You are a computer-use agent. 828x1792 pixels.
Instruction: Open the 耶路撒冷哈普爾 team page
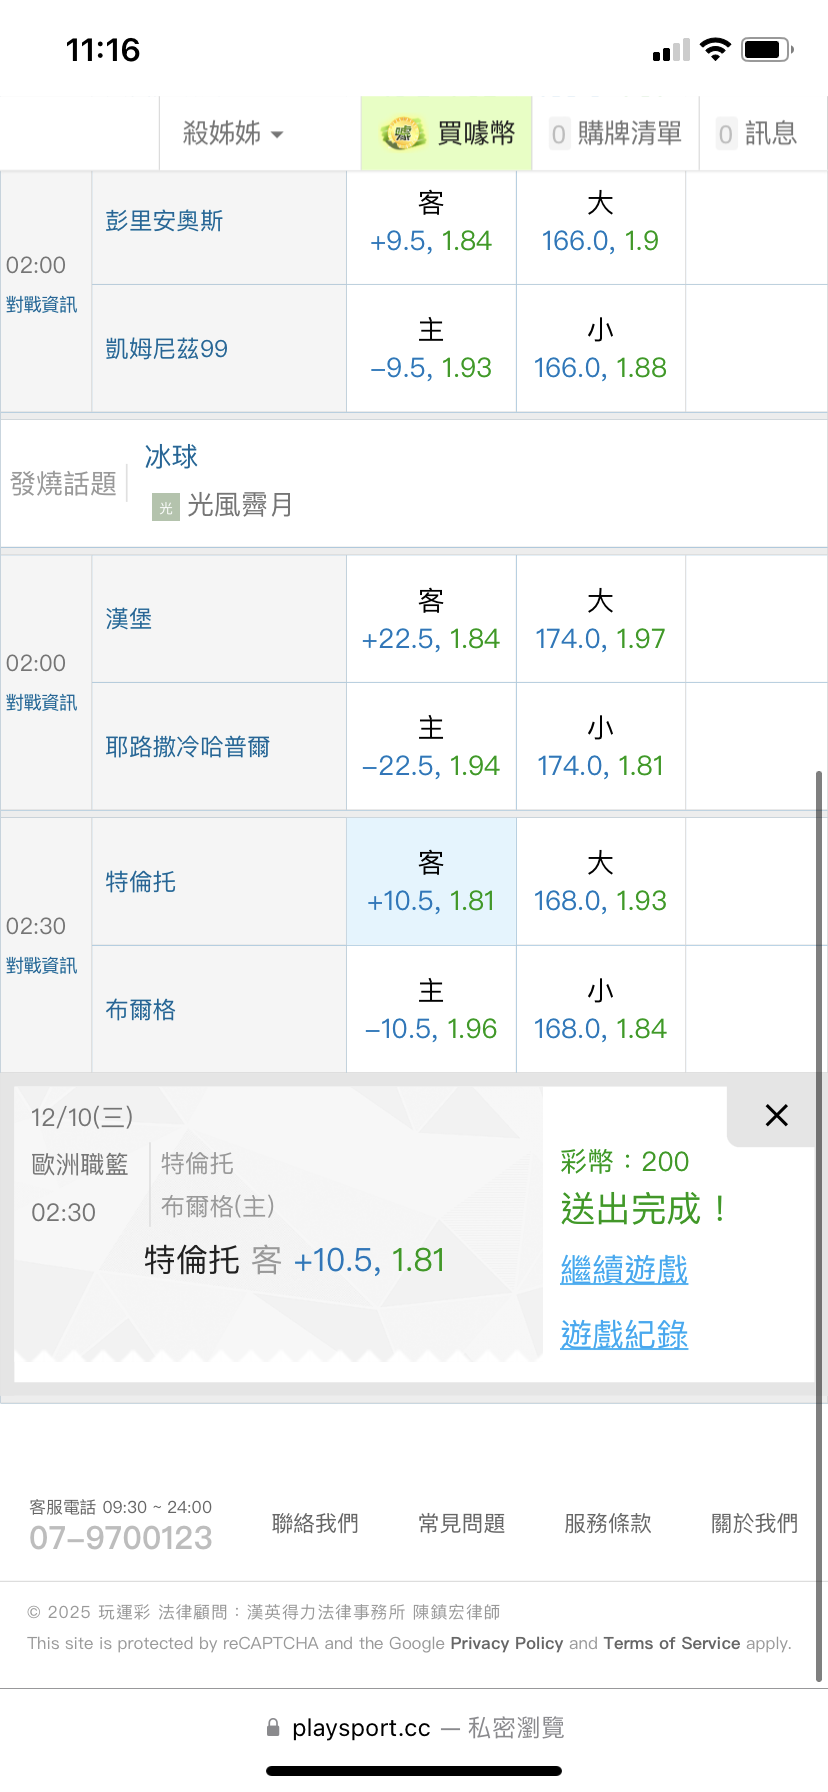pos(188,747)
